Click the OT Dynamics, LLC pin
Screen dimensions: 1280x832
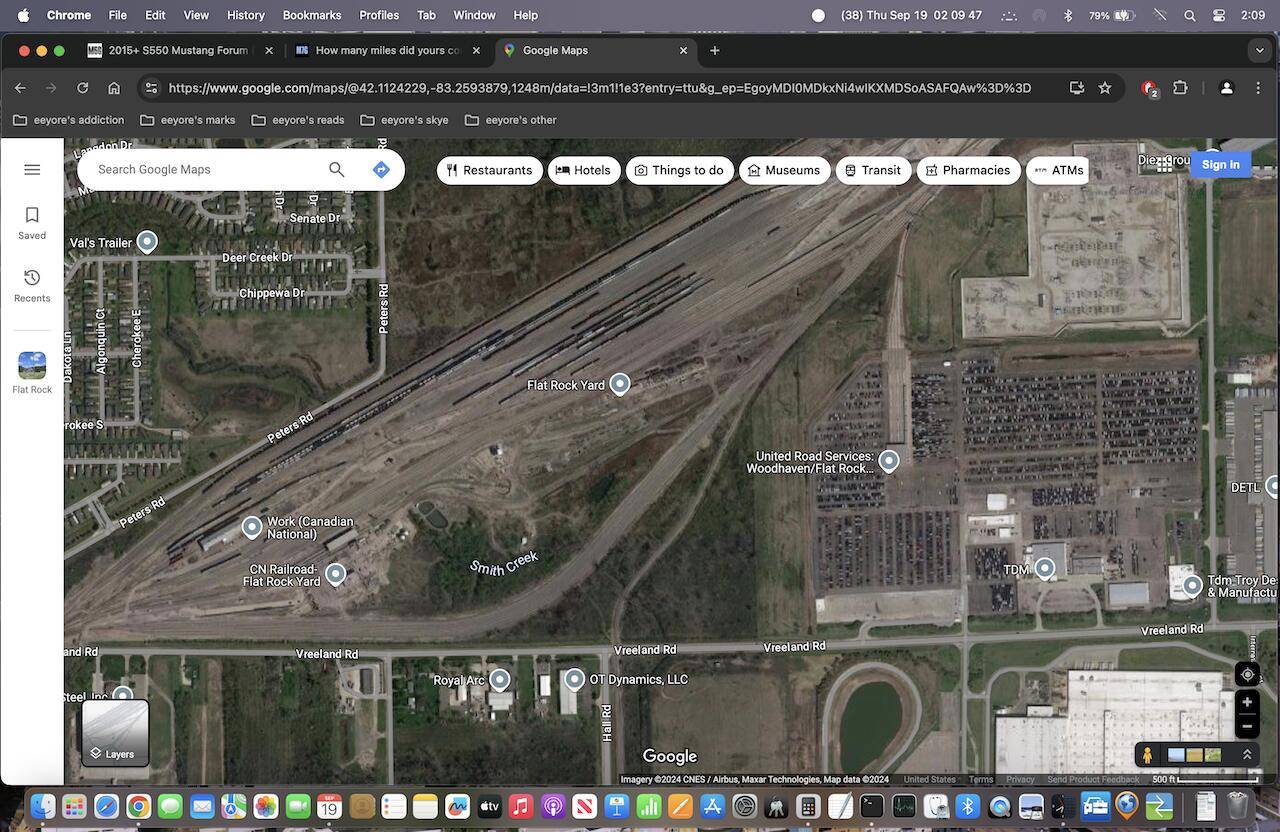point(574,680)
